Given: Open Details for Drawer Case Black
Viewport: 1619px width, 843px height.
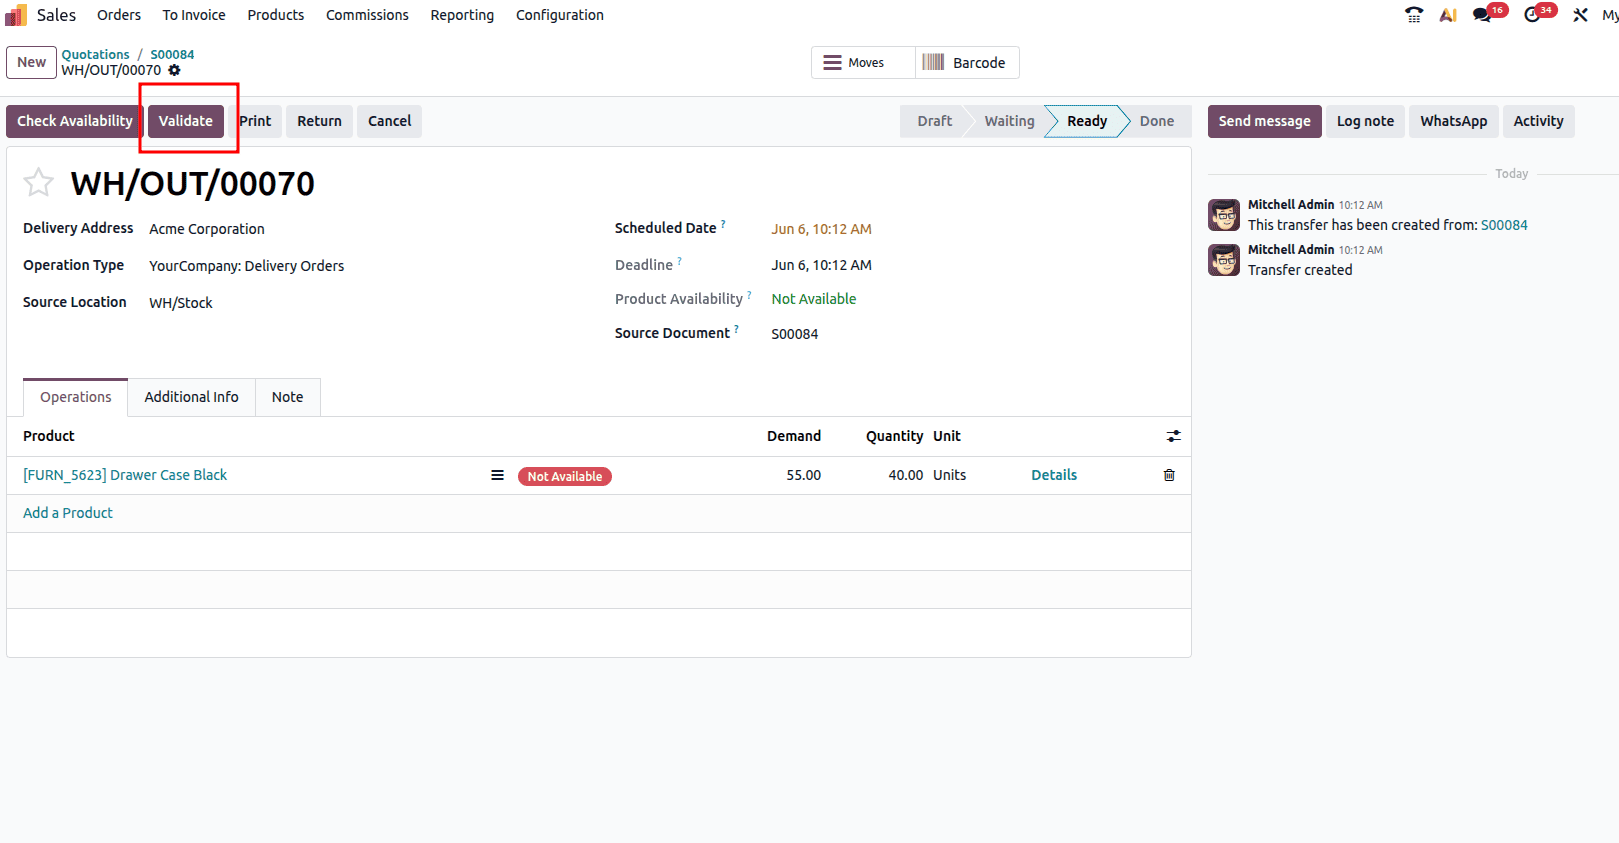Looking at the screenshot, I should click(1054, 475).
